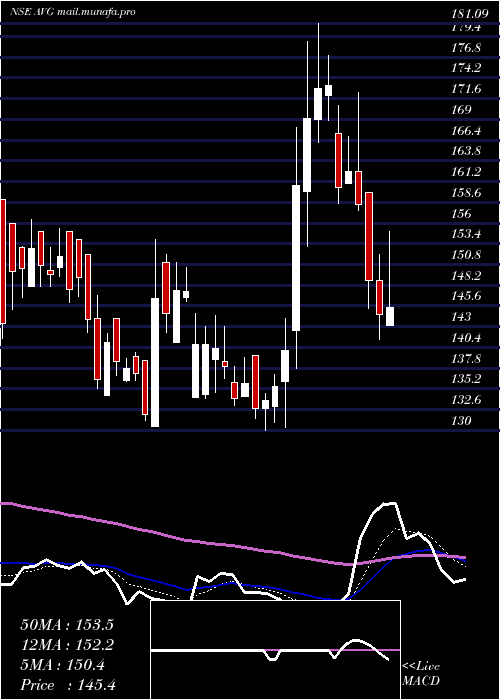The image size is (500, 700).
Task: Click the 132.6 price axis label
Action: click(x=466, y=400)
